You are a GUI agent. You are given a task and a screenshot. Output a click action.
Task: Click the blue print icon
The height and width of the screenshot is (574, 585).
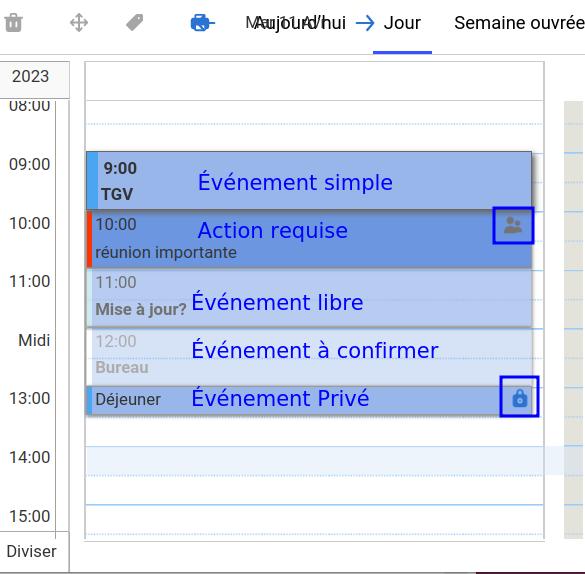point(203,23)
